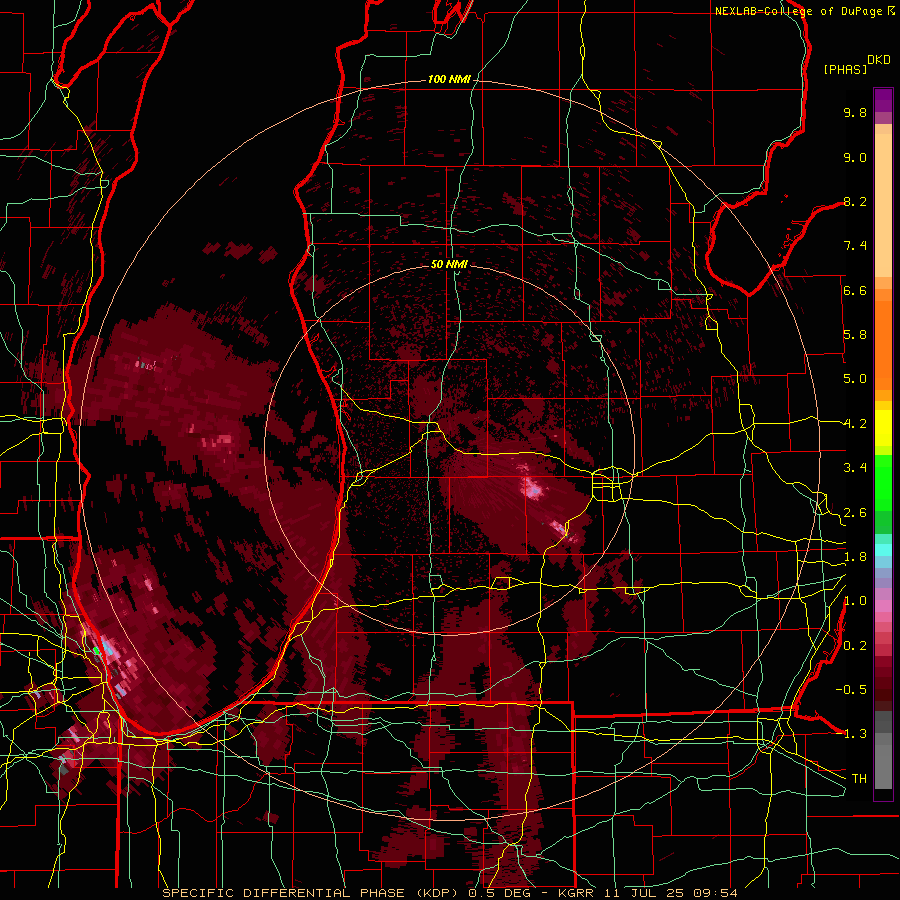This screenshot has height=900, width=900.
Task: Click the 100 NMI range ring label
Action: (449, 79)
